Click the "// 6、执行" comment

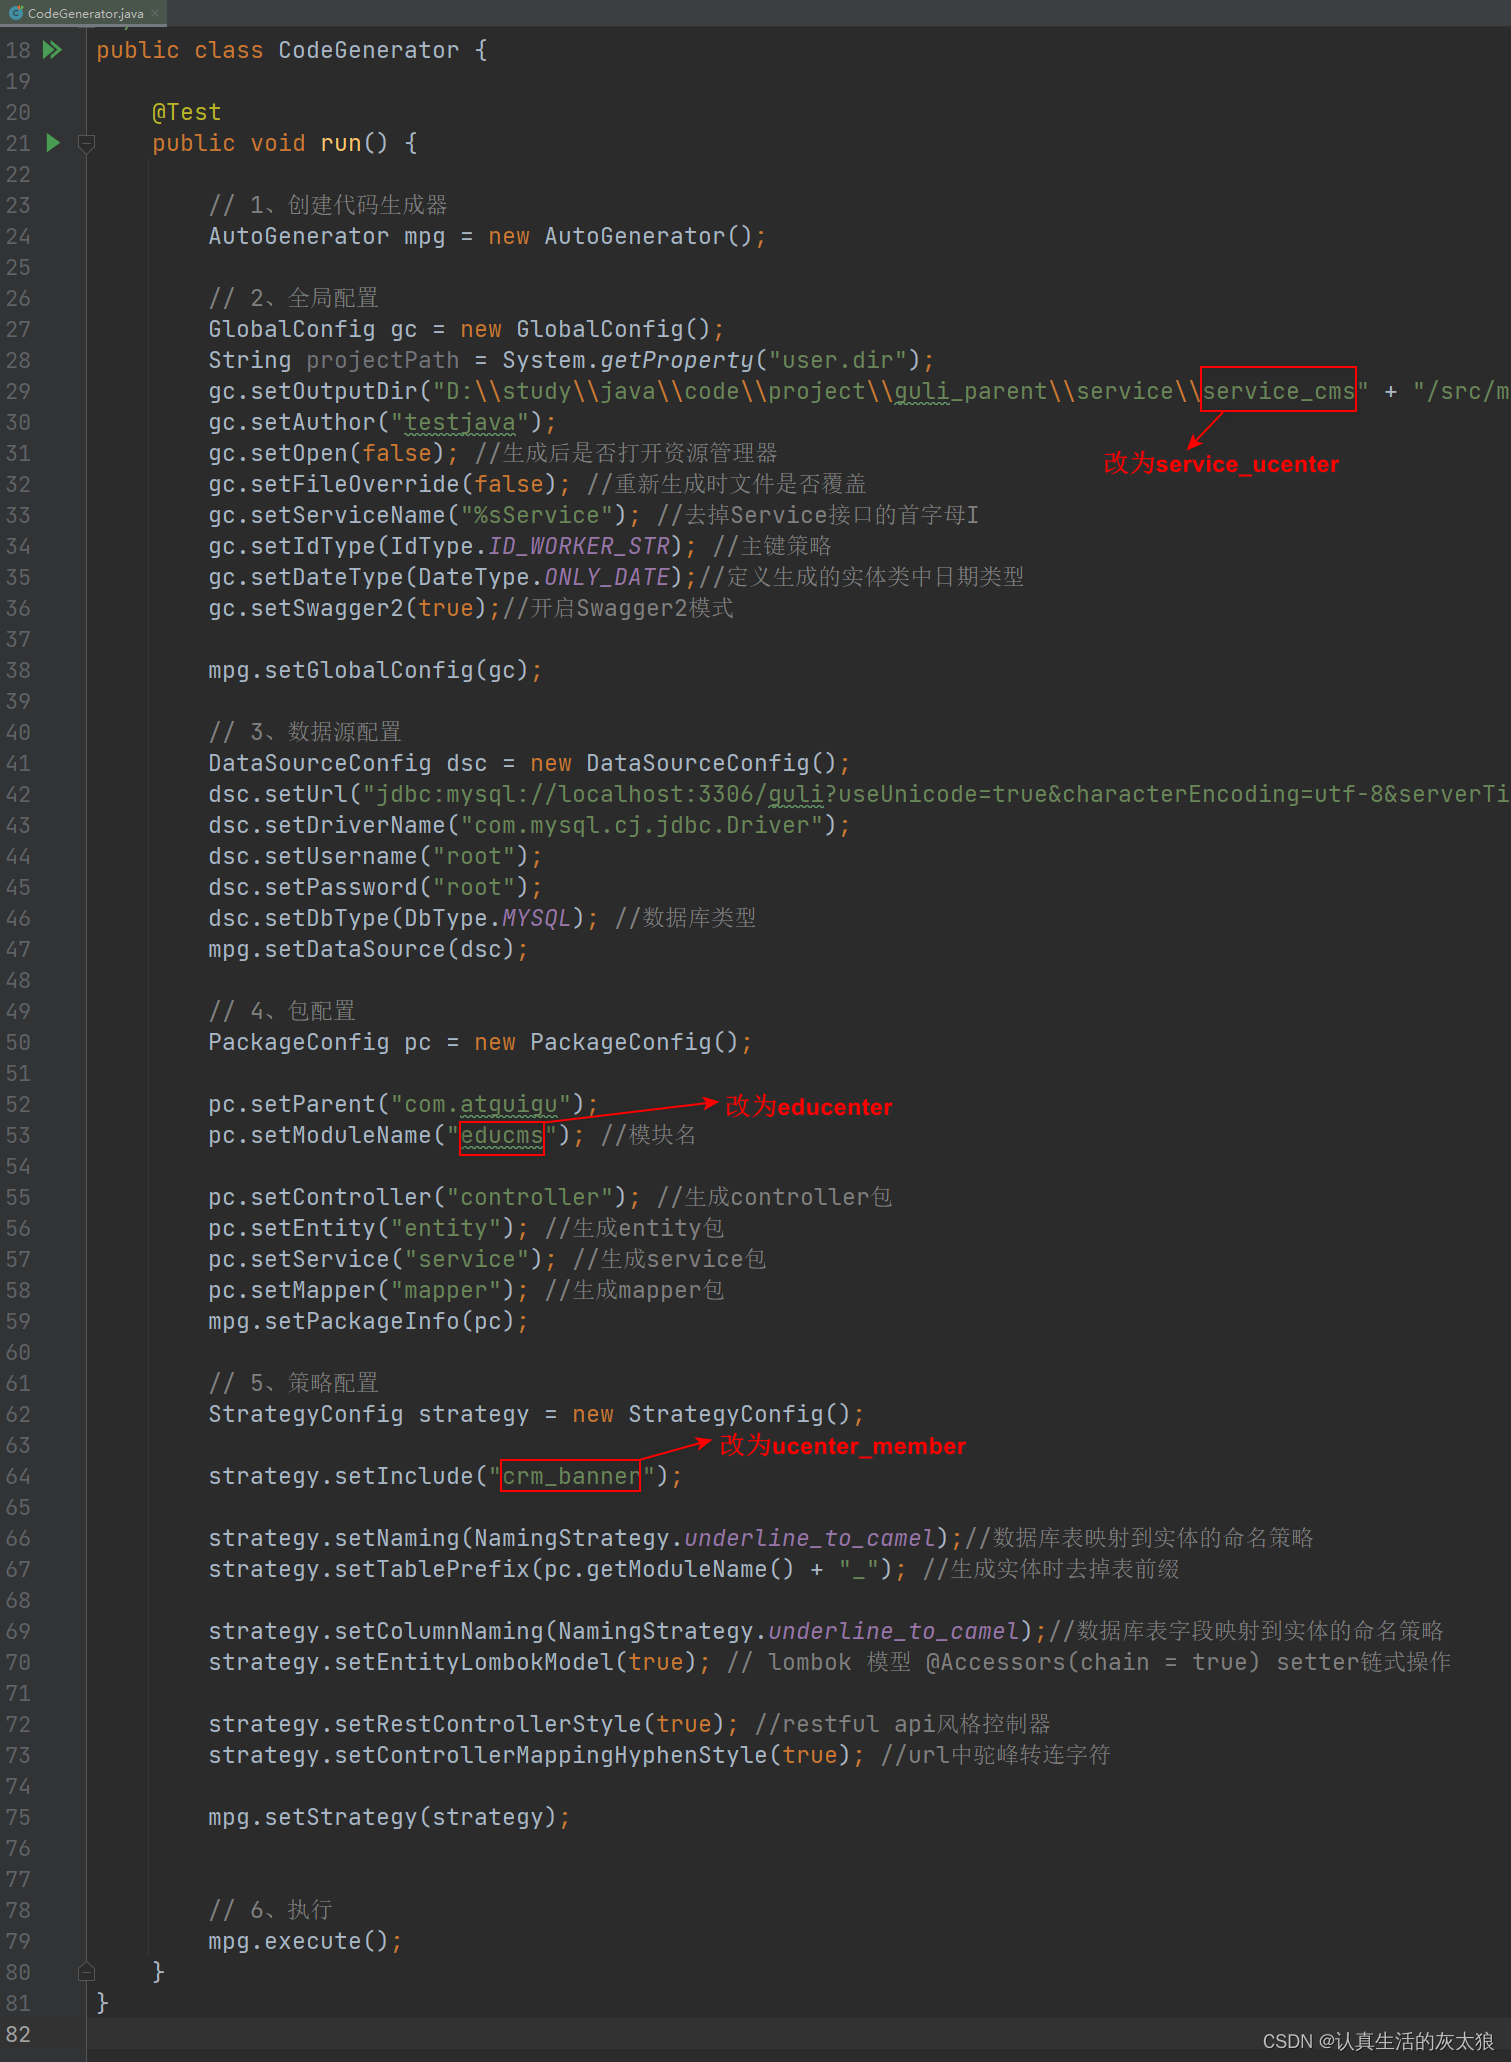(270, 1910)
